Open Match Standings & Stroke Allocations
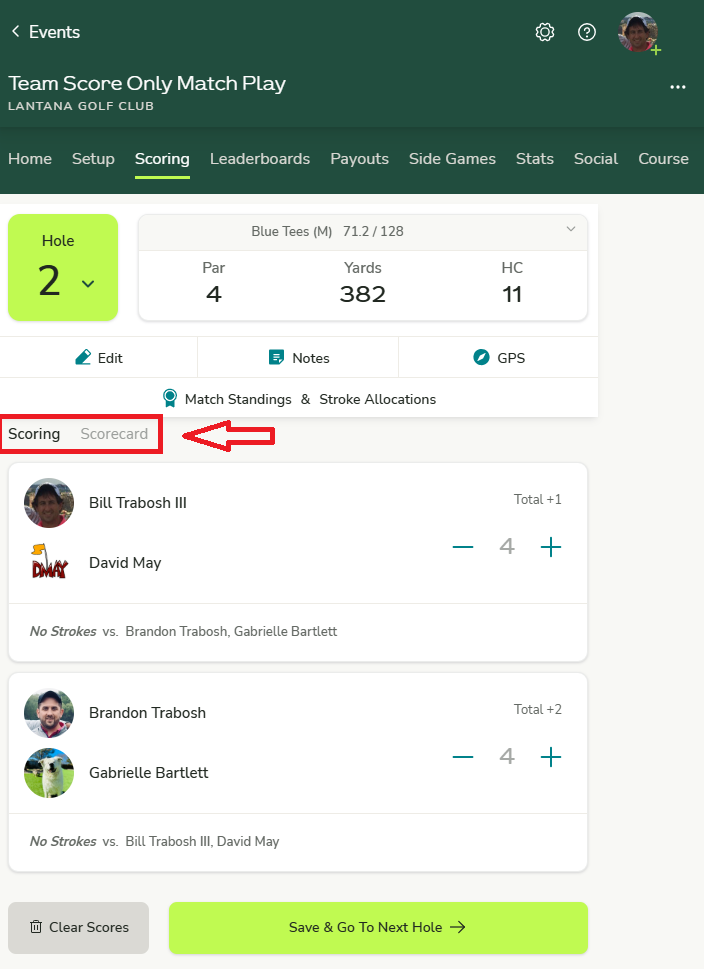This screenshot has height=969, width=704. pyautogui.click(x=299, y=399)
